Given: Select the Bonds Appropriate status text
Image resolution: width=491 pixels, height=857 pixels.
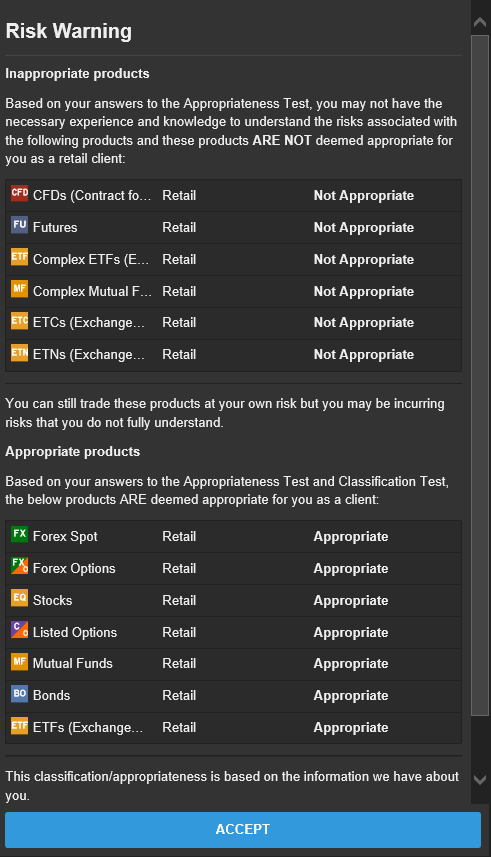Looking at the screenshot, I should [351, 696].
